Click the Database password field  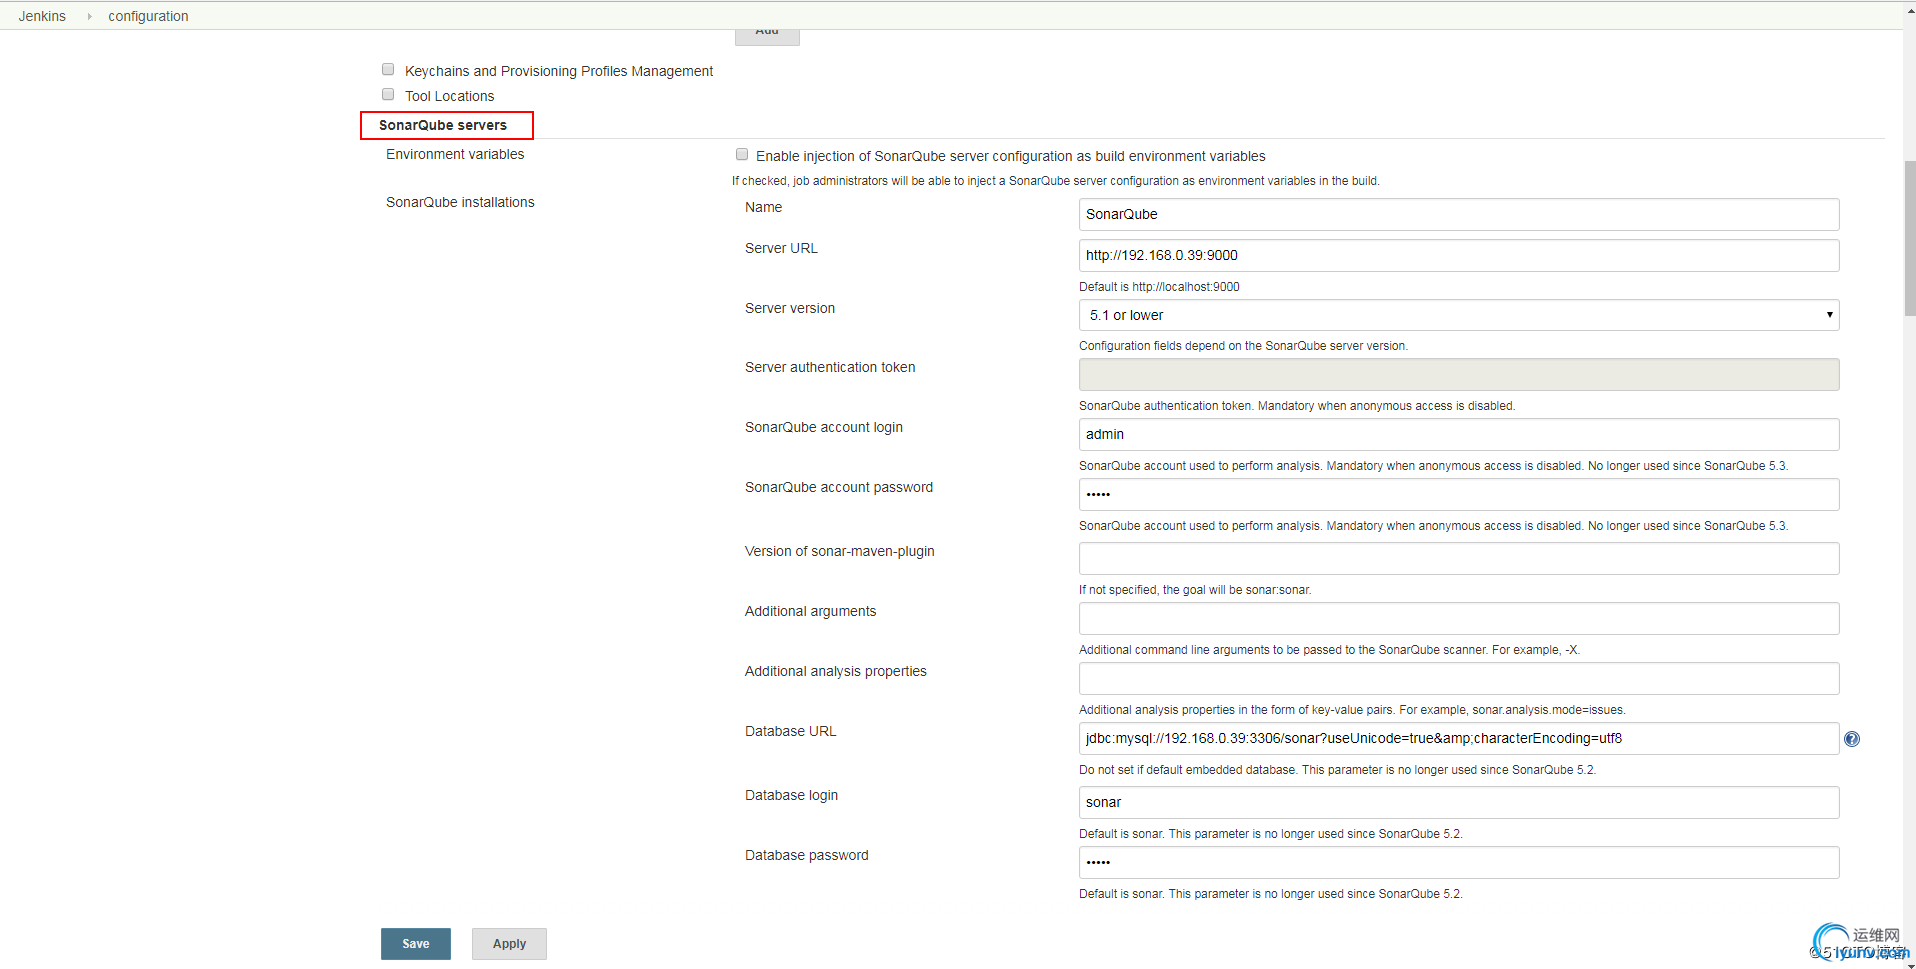click(1459, 862)
